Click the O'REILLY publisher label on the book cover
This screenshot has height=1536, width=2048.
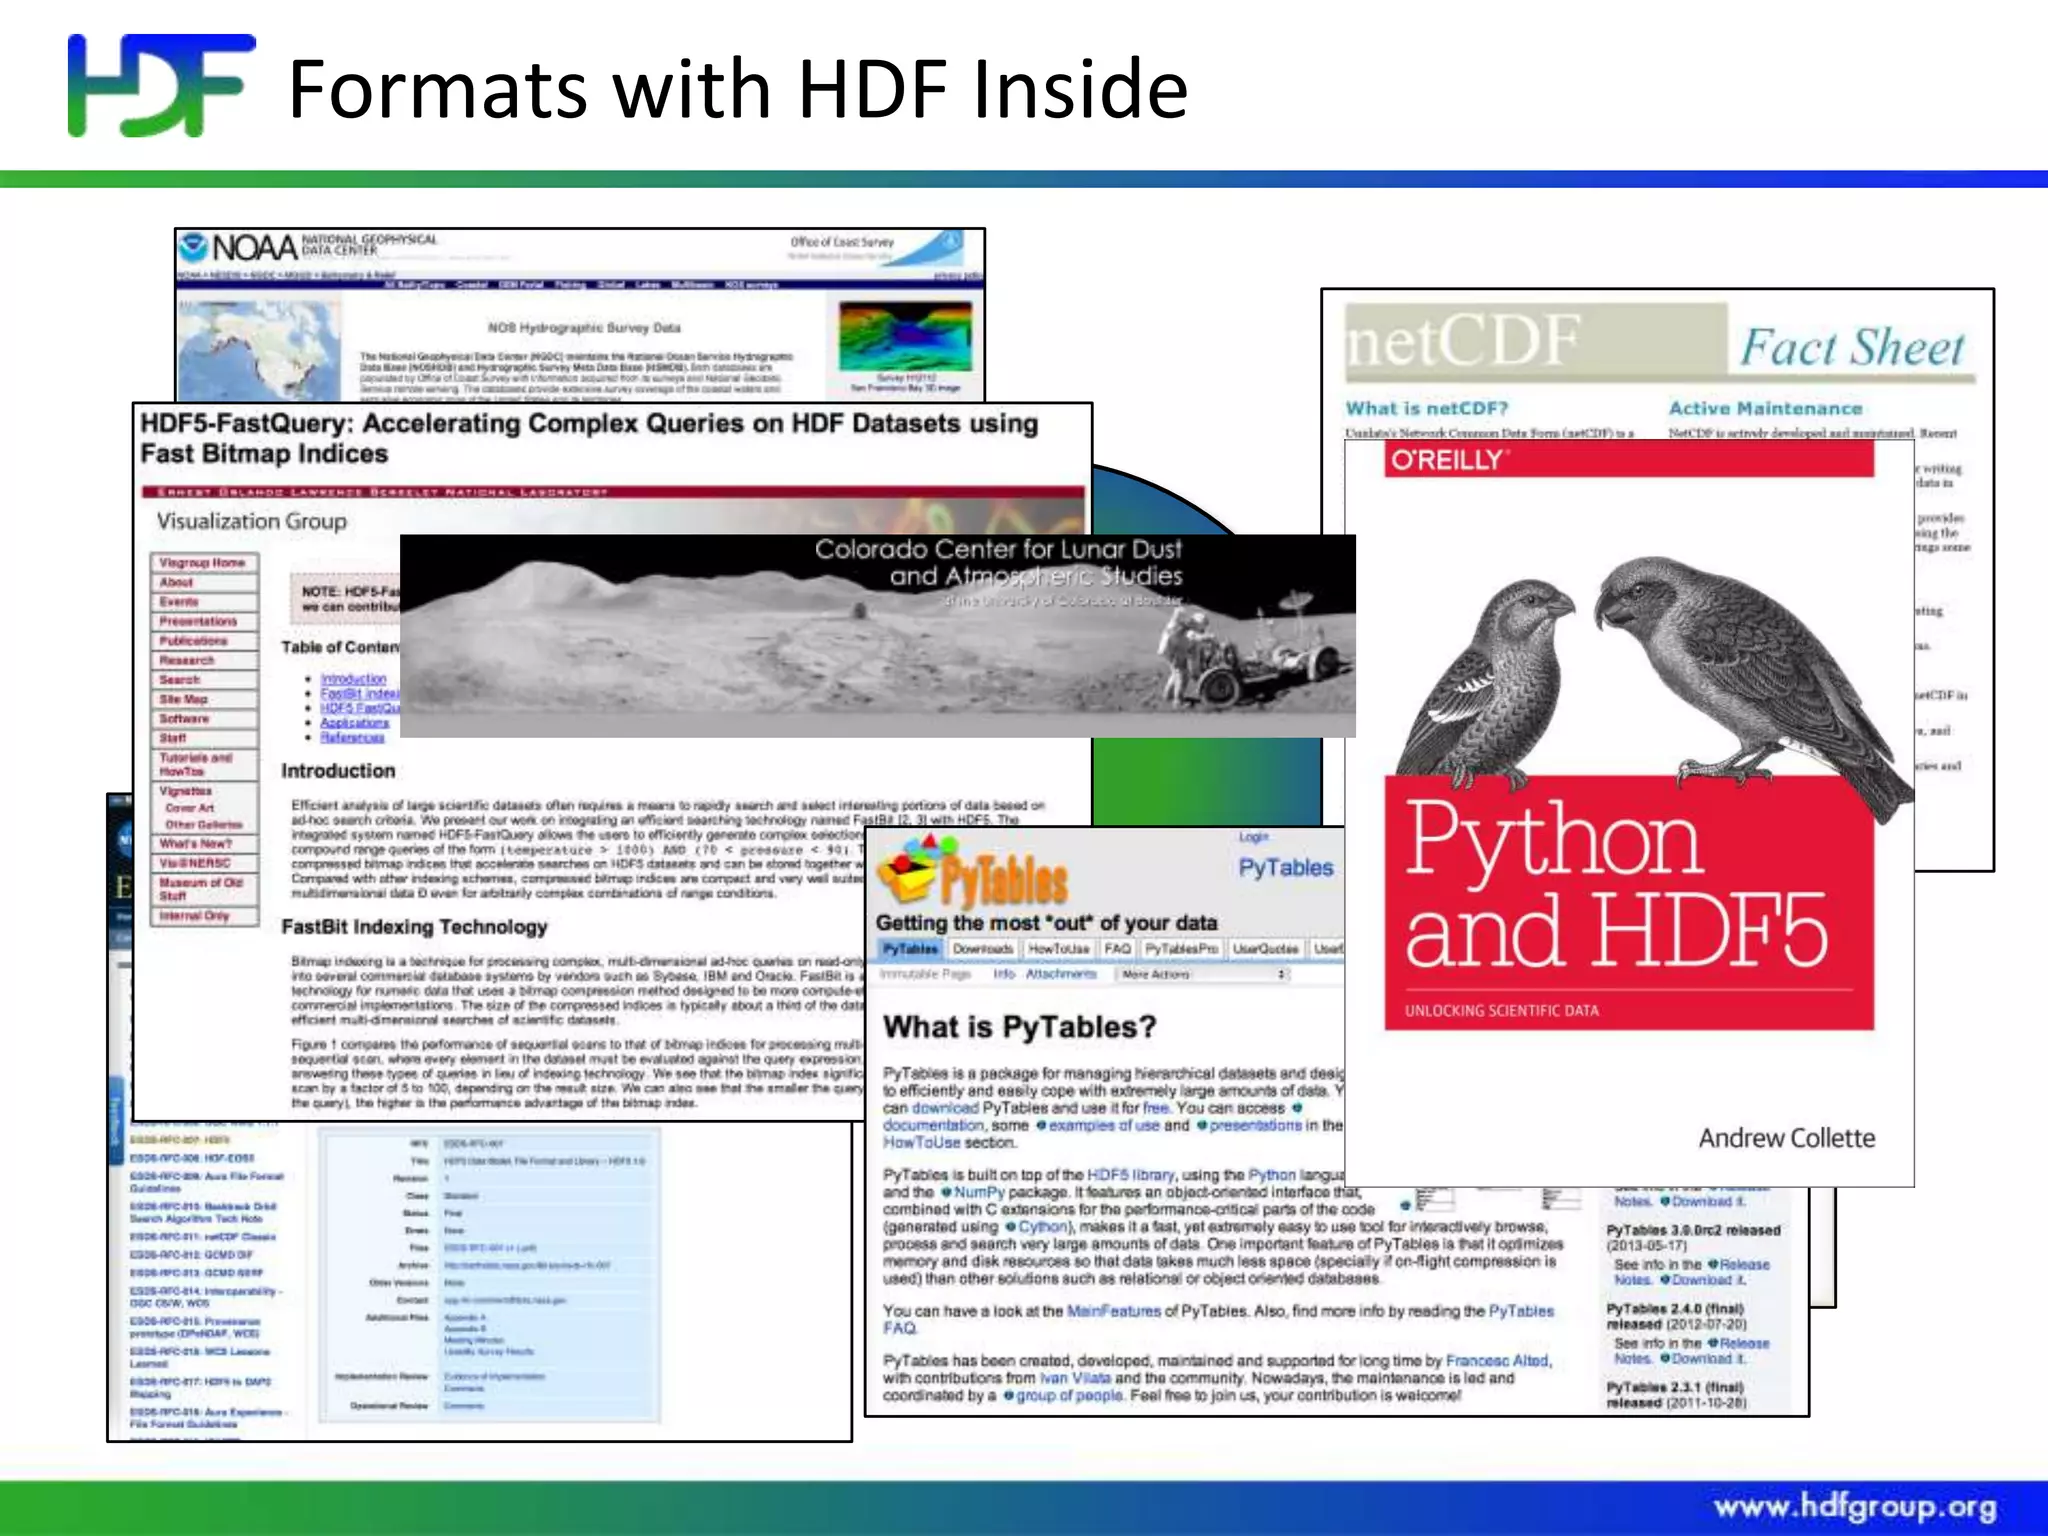tap(1448, 460)
